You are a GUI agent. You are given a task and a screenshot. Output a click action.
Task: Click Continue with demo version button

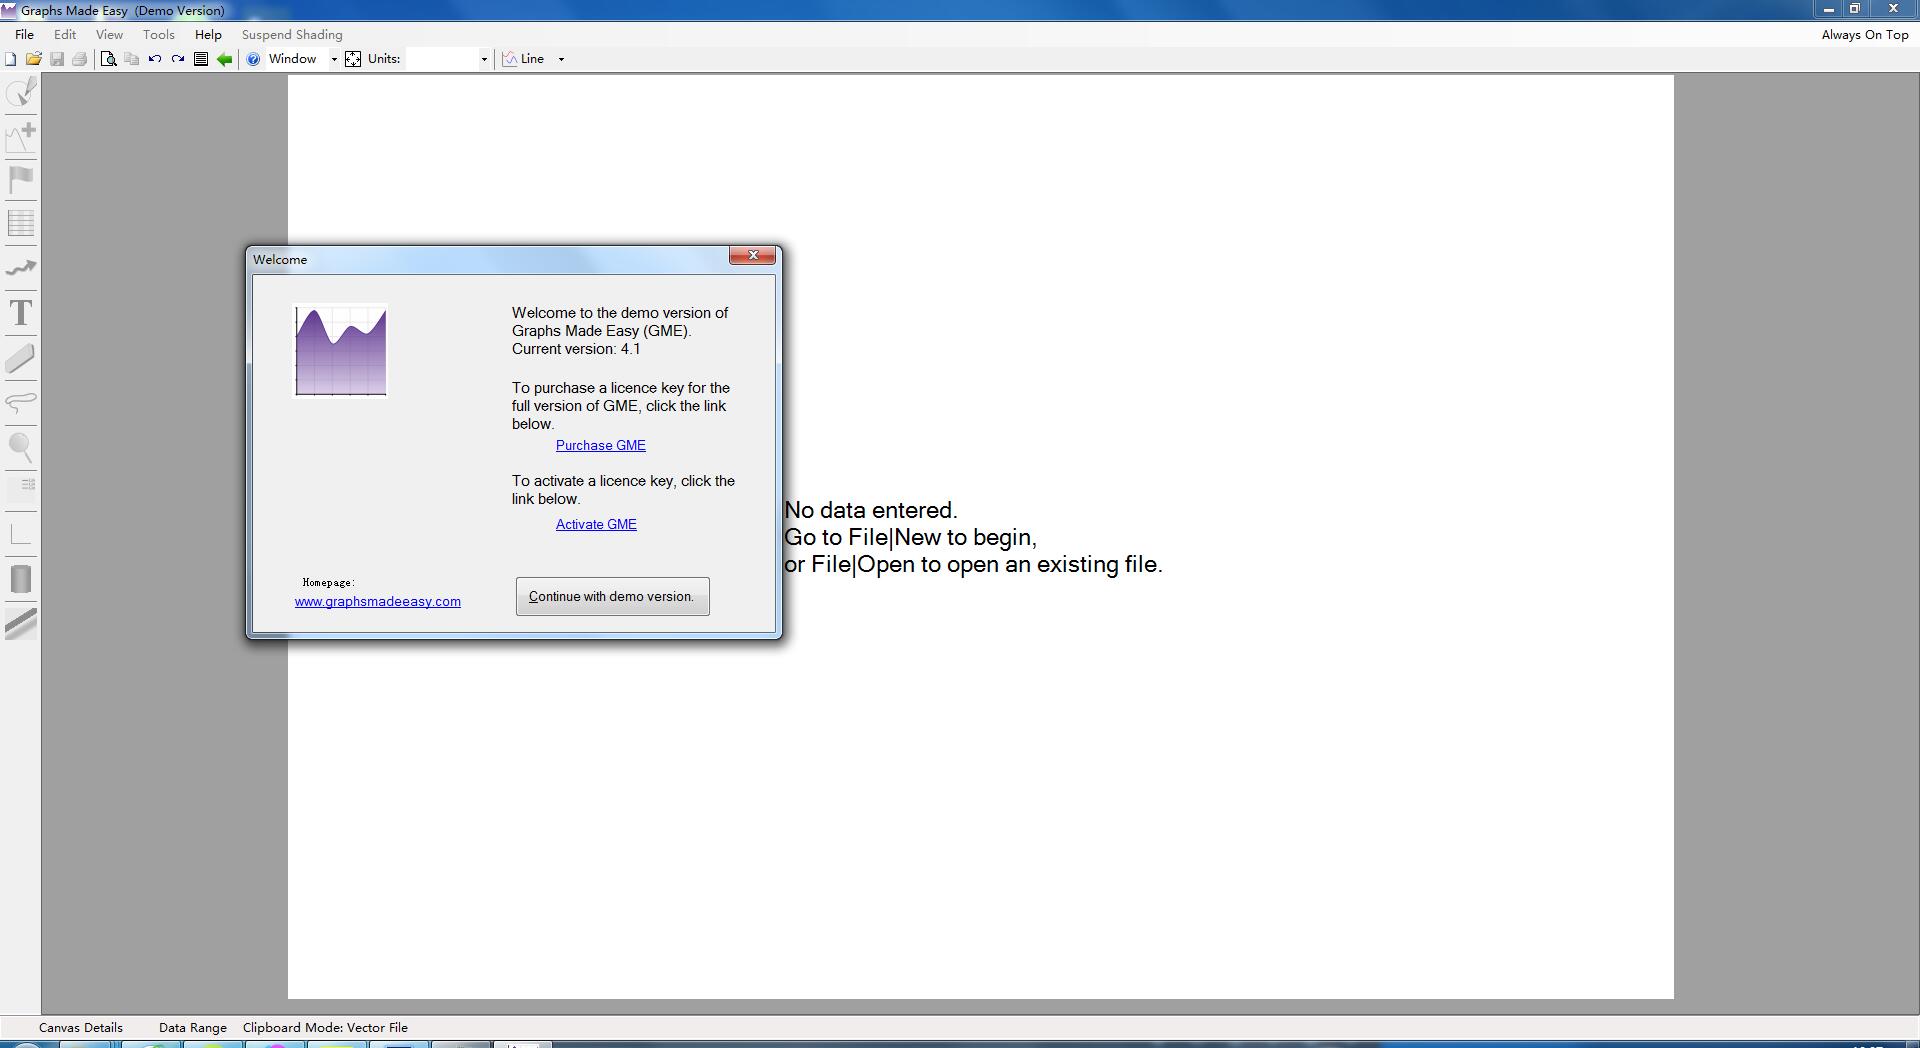612,596
